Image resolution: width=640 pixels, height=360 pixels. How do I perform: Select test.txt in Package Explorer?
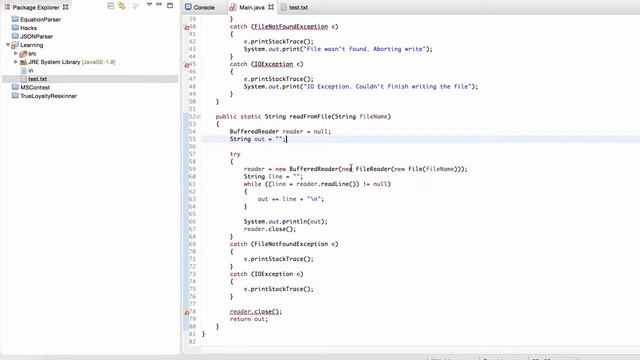coord(38,79)
